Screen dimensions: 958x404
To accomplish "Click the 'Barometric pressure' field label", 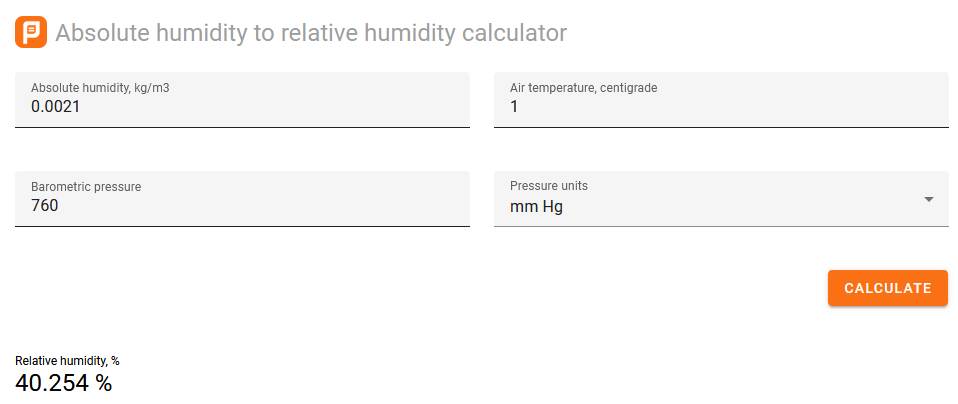I will [86, 187].
